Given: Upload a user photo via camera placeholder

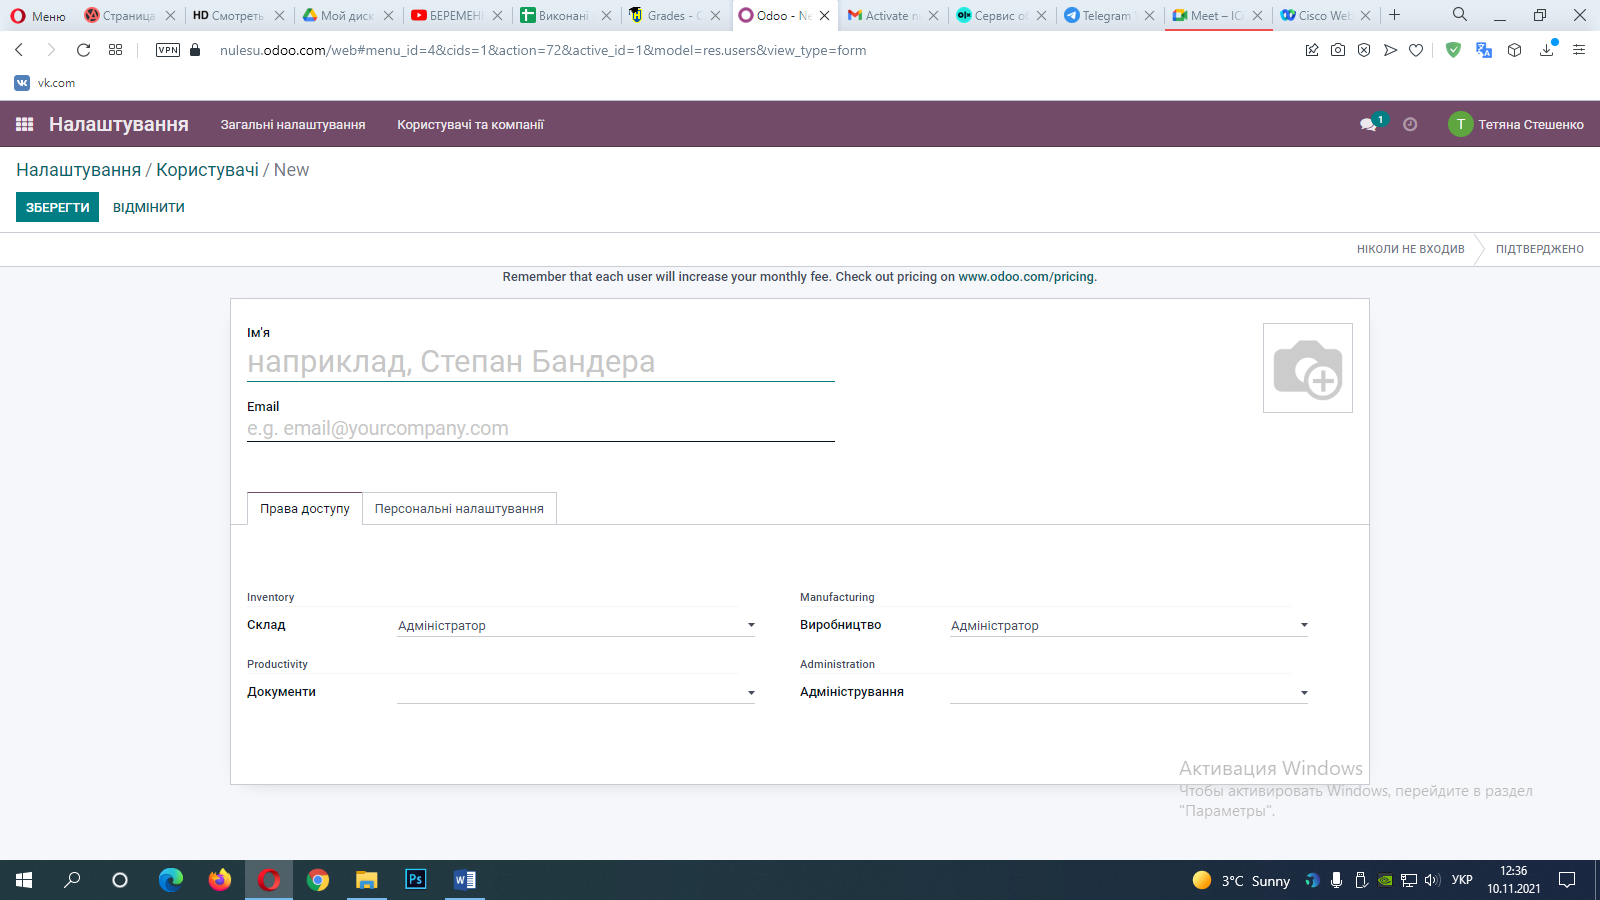Looking at the screenshot, I should (1308, 368).
